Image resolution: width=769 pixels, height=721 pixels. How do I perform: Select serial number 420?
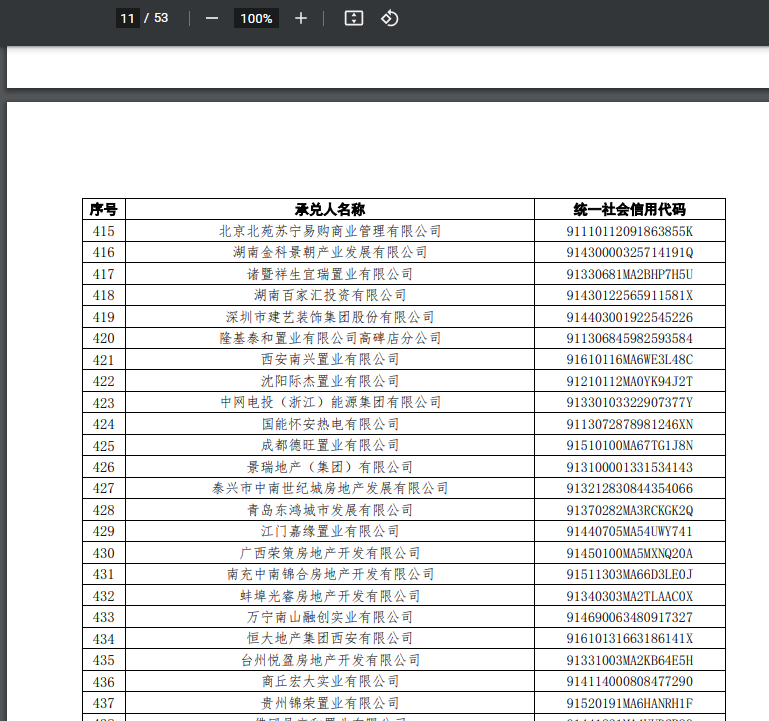103,338
